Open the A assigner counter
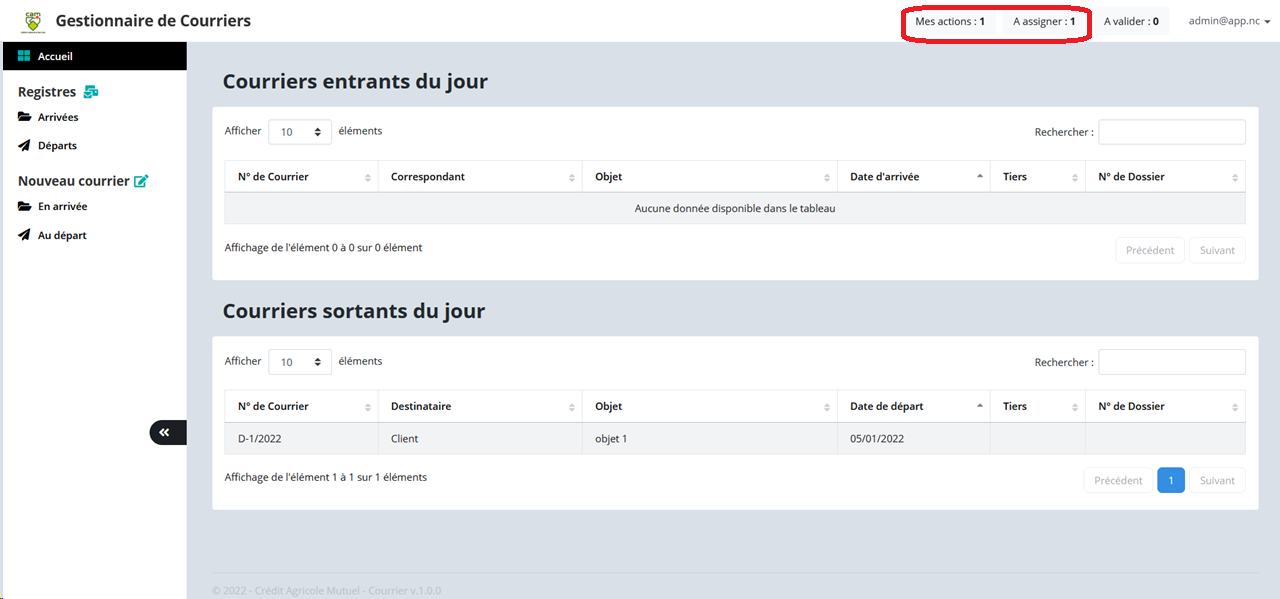This screenshot has height=599, width=1280. pos(1044,21)
